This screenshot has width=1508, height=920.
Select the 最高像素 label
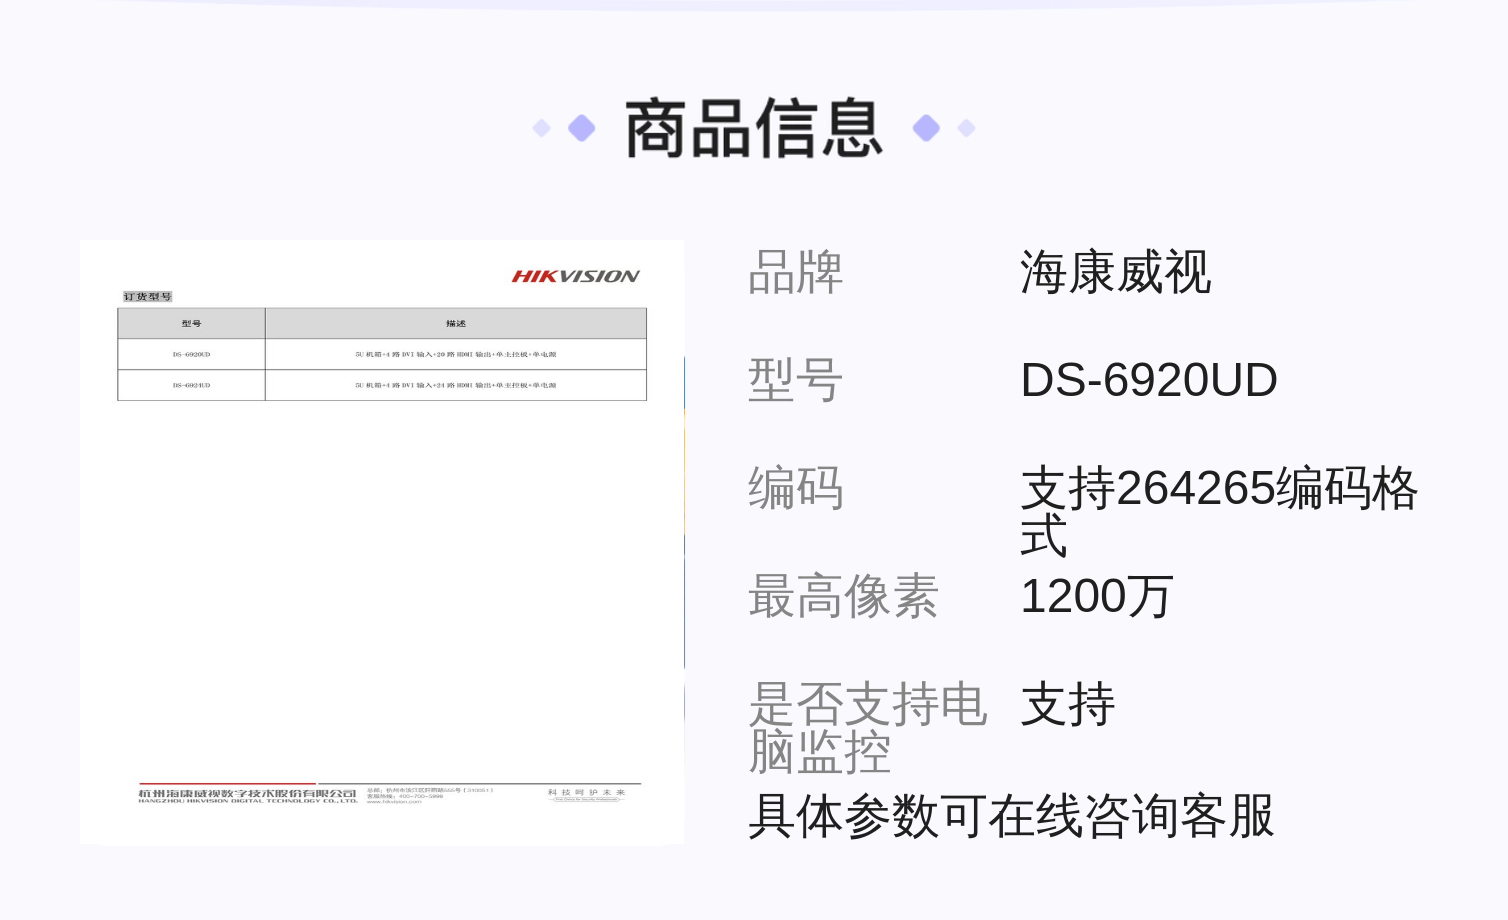pyautogui.click(x=843, y=596)
